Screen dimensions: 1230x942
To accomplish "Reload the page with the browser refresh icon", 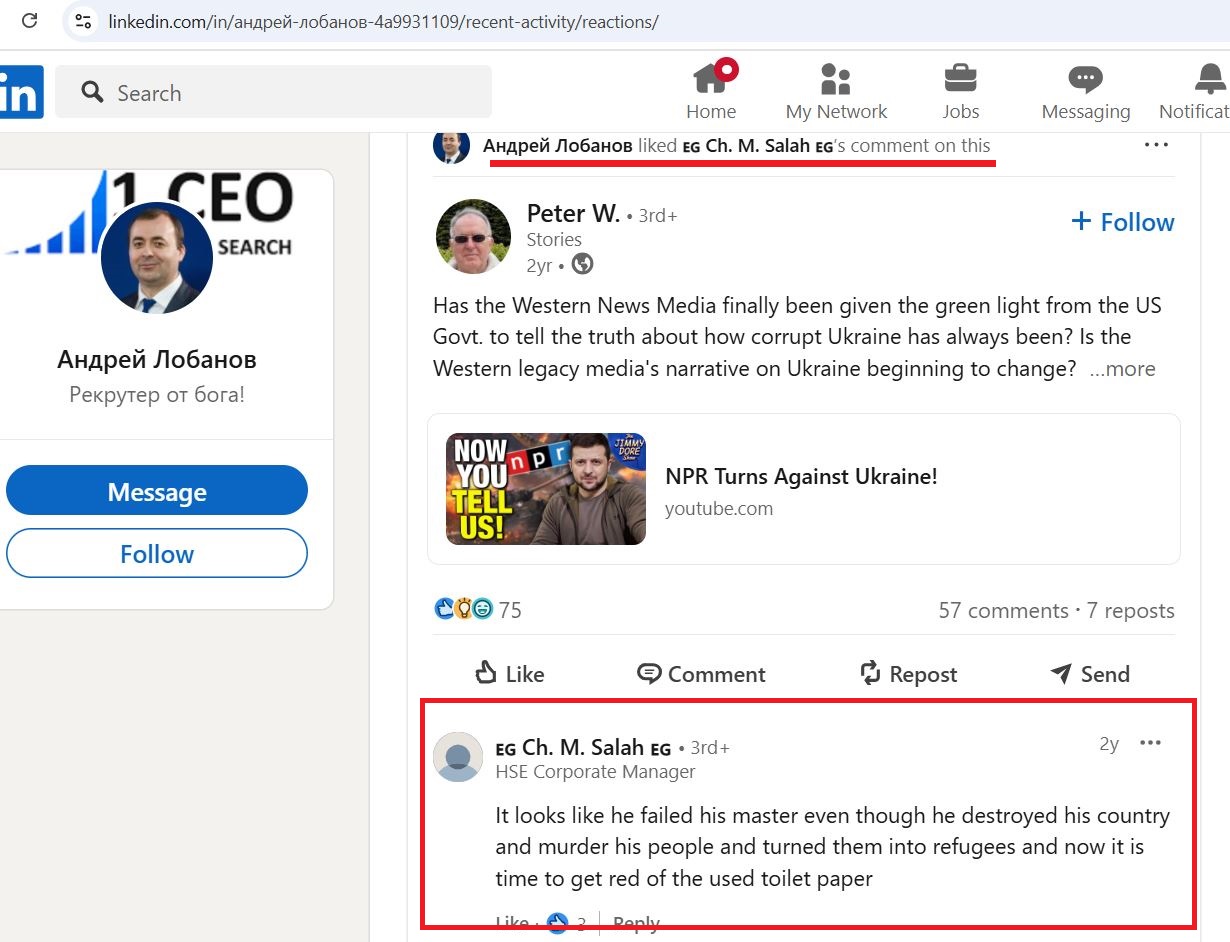I will (x=30, y=21).
